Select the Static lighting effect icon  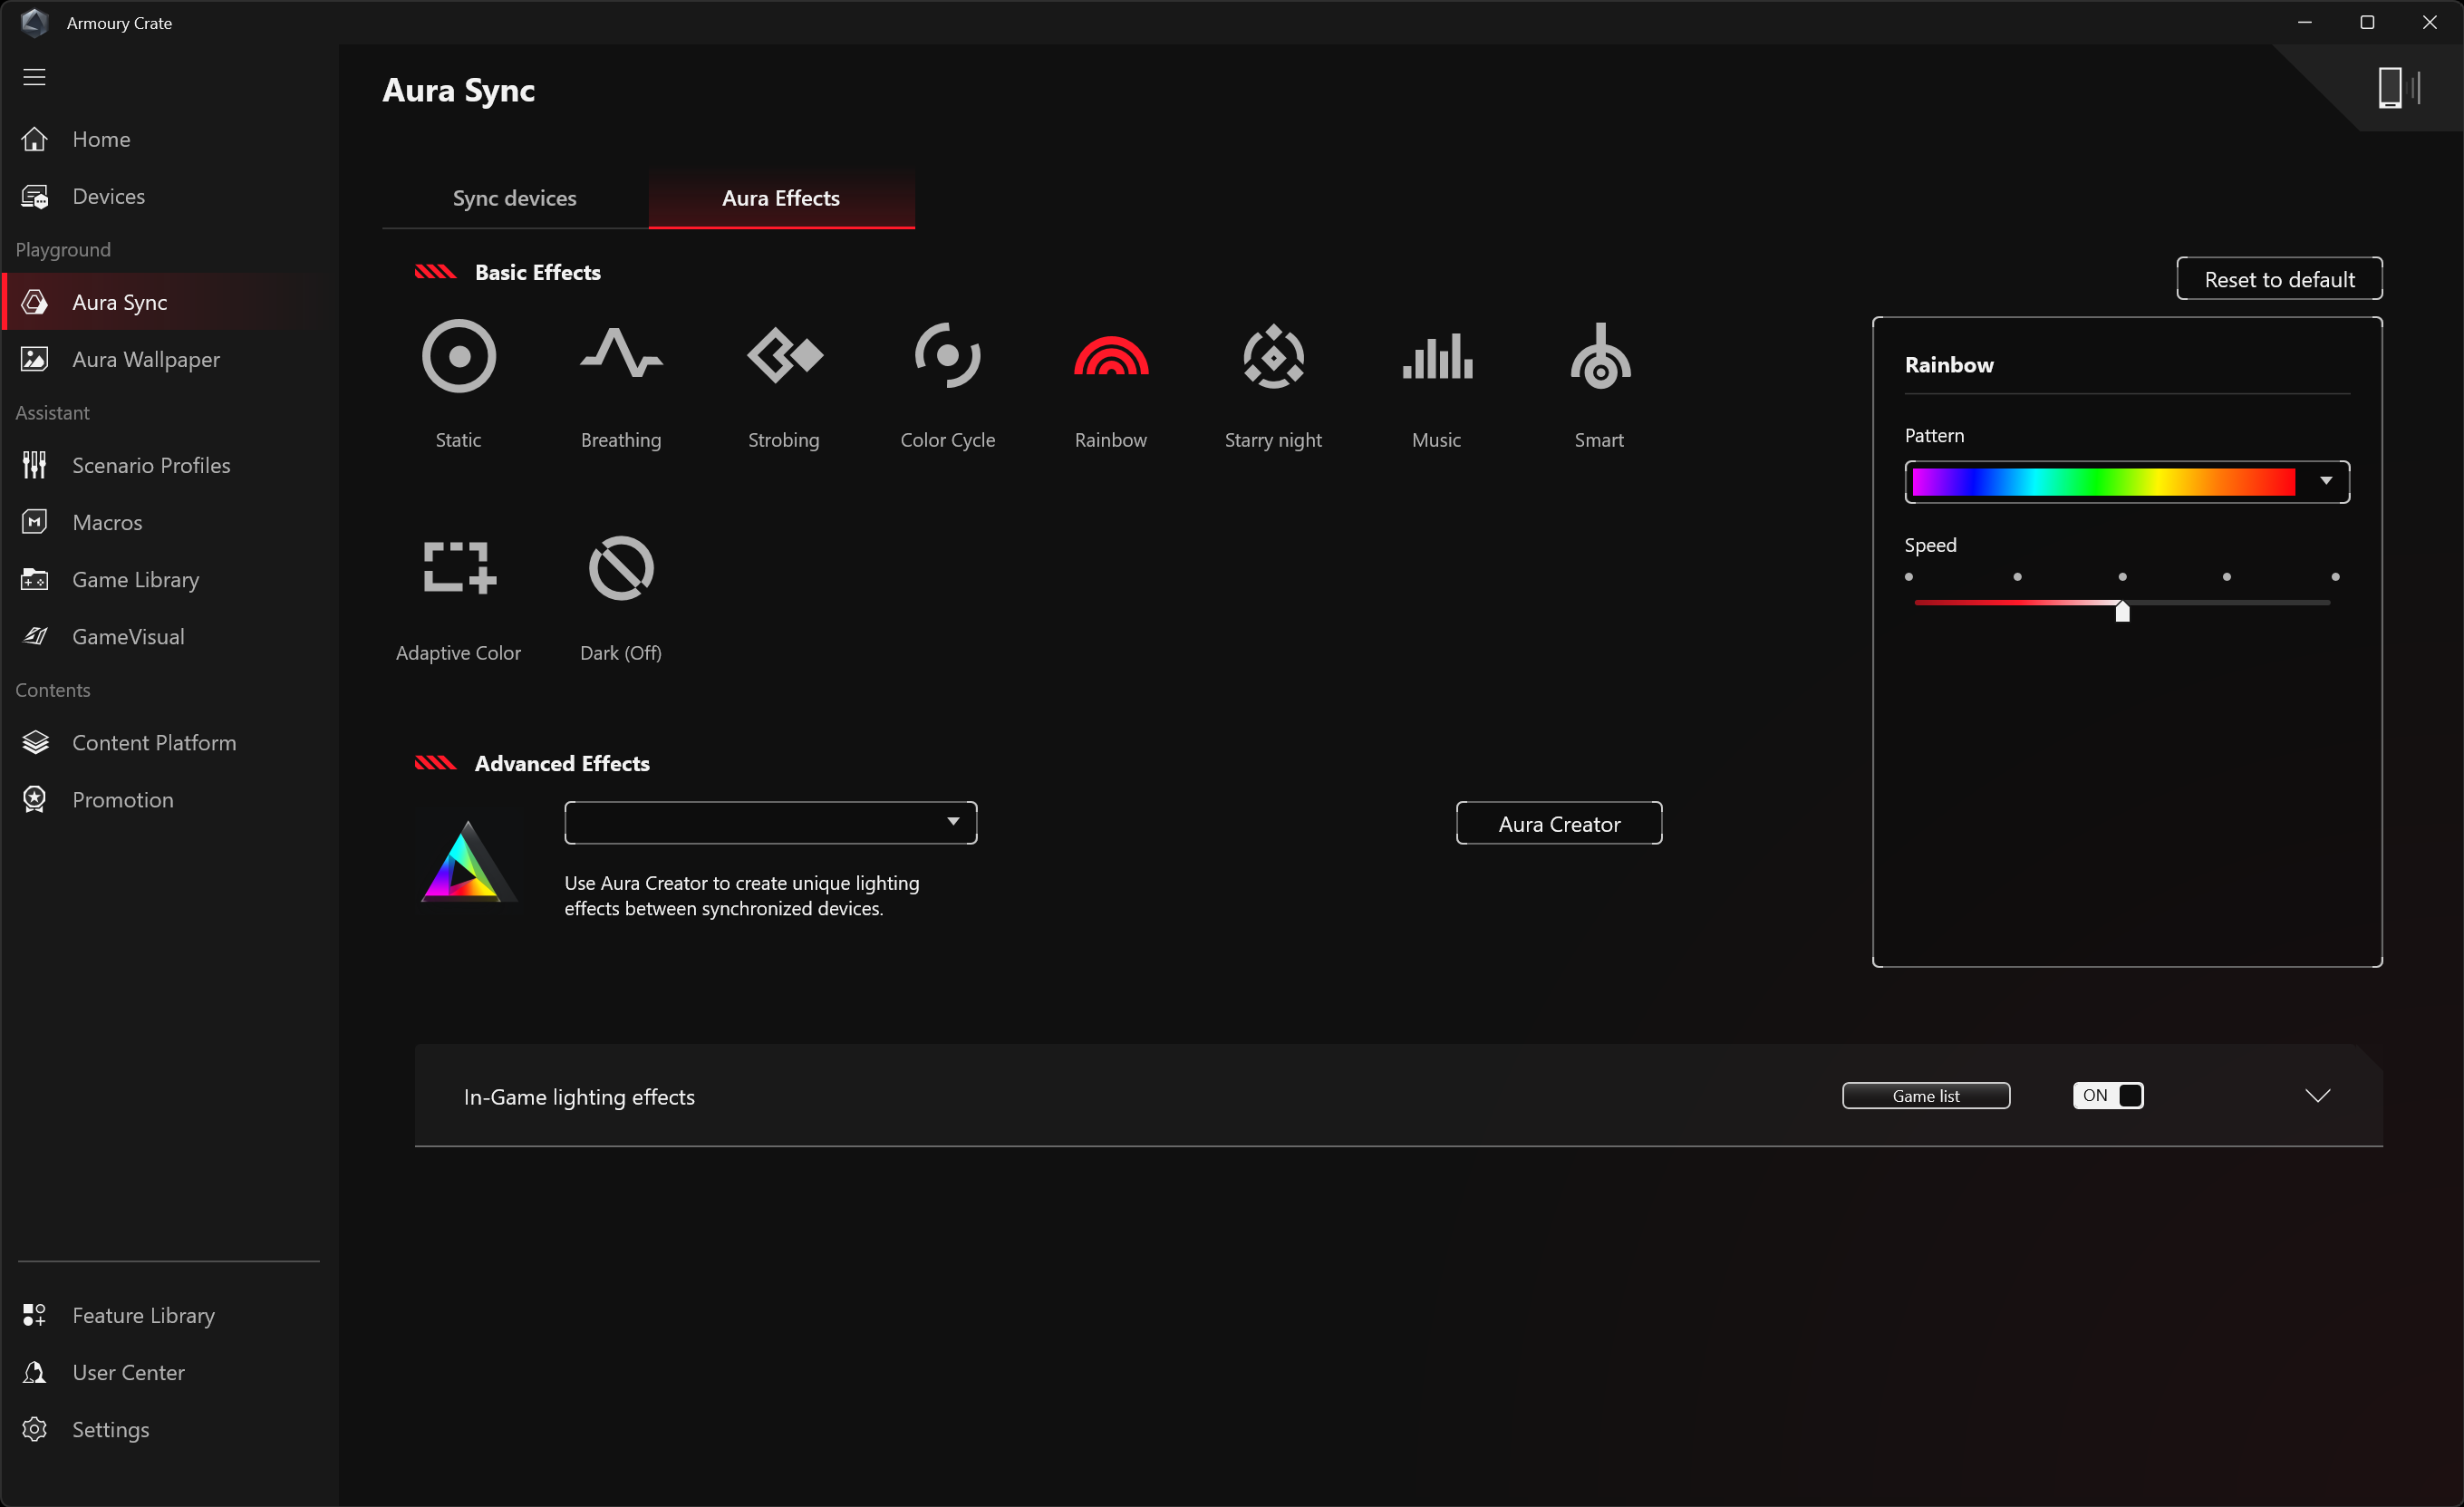point(458,356)
